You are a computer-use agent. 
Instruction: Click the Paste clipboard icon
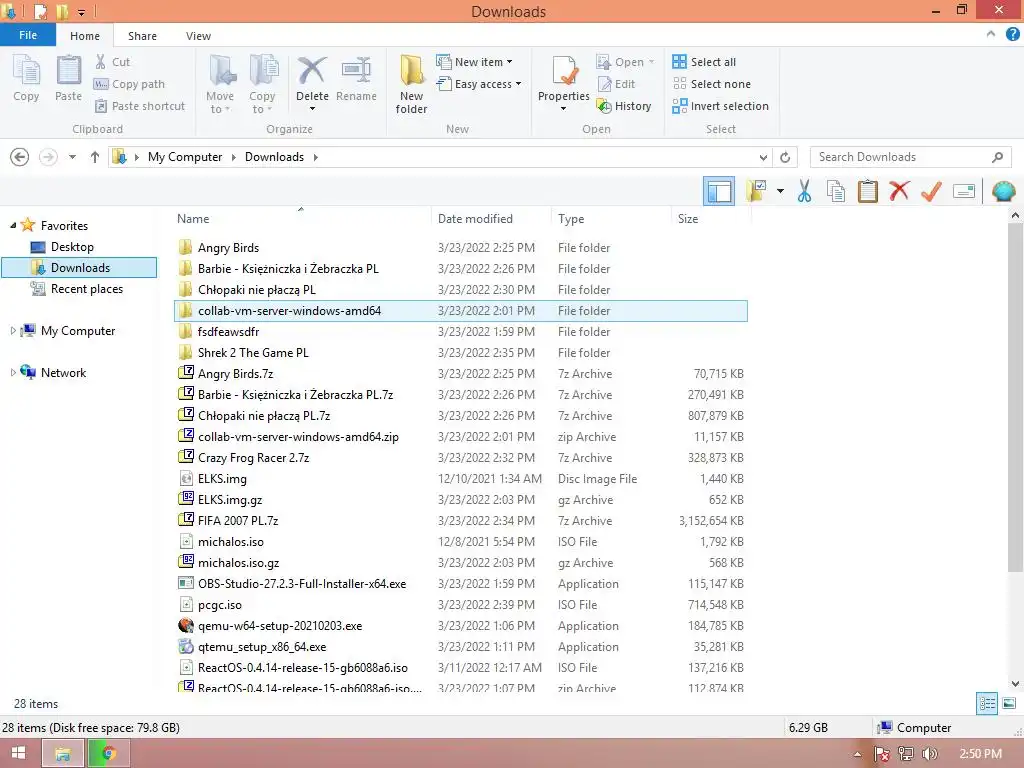tap(68, 78)
